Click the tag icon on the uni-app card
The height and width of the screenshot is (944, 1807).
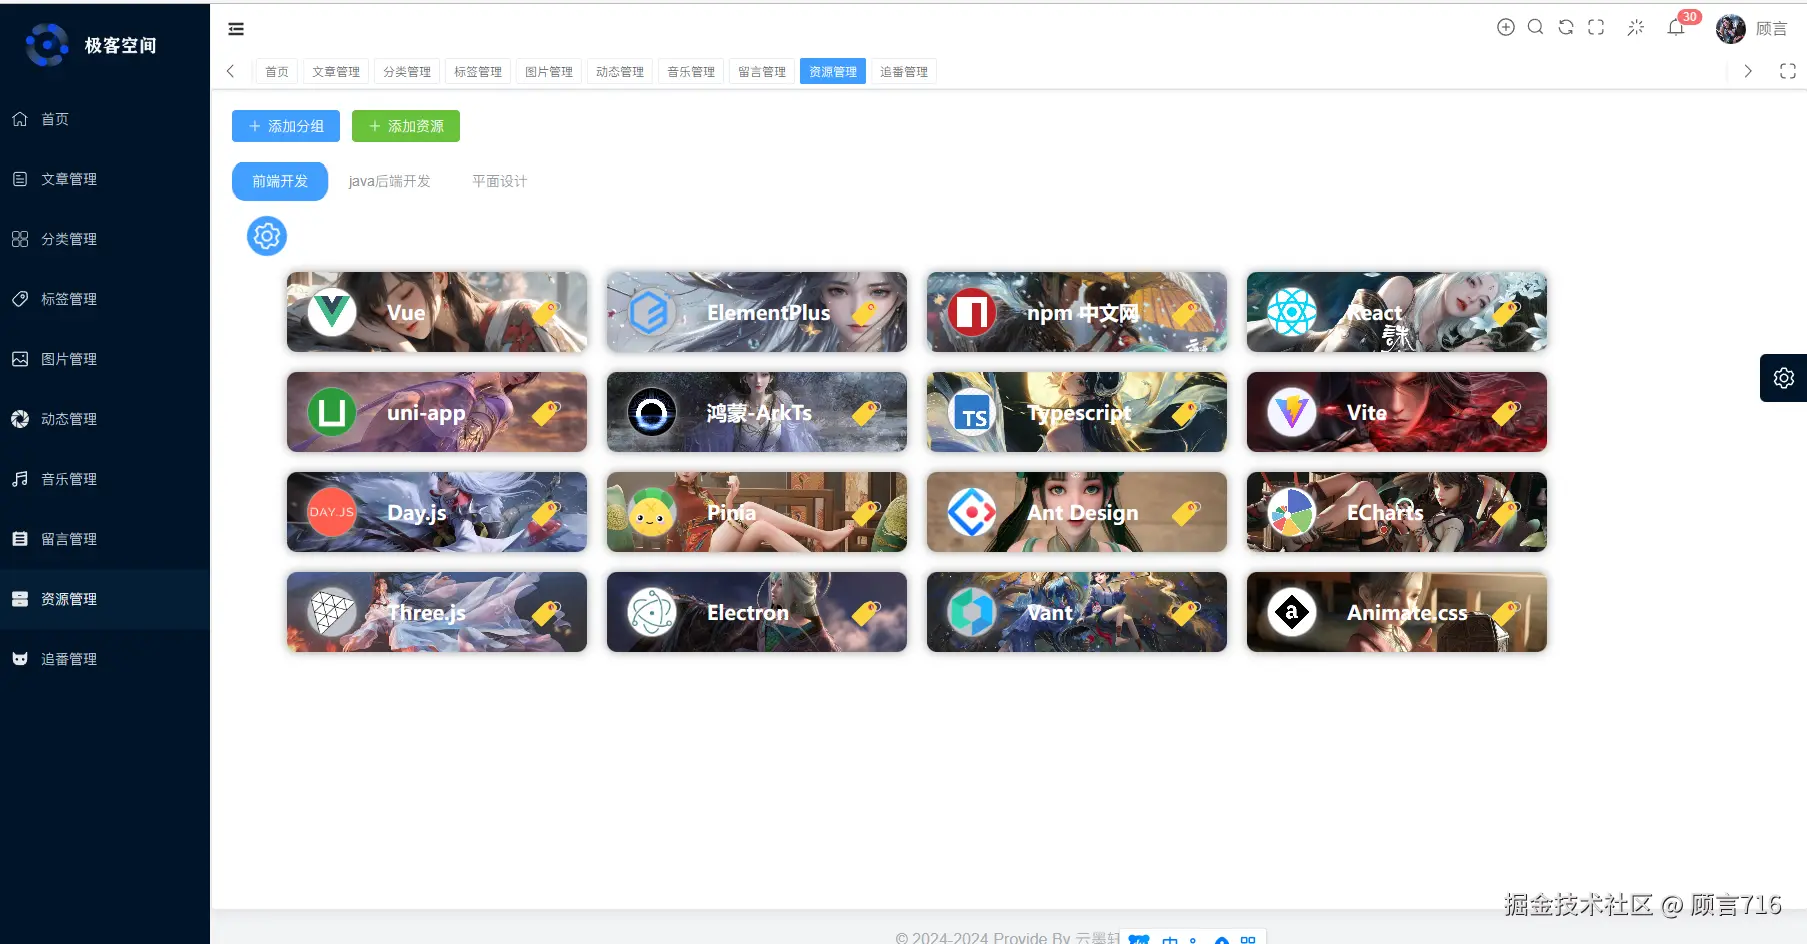pos(546,413)
